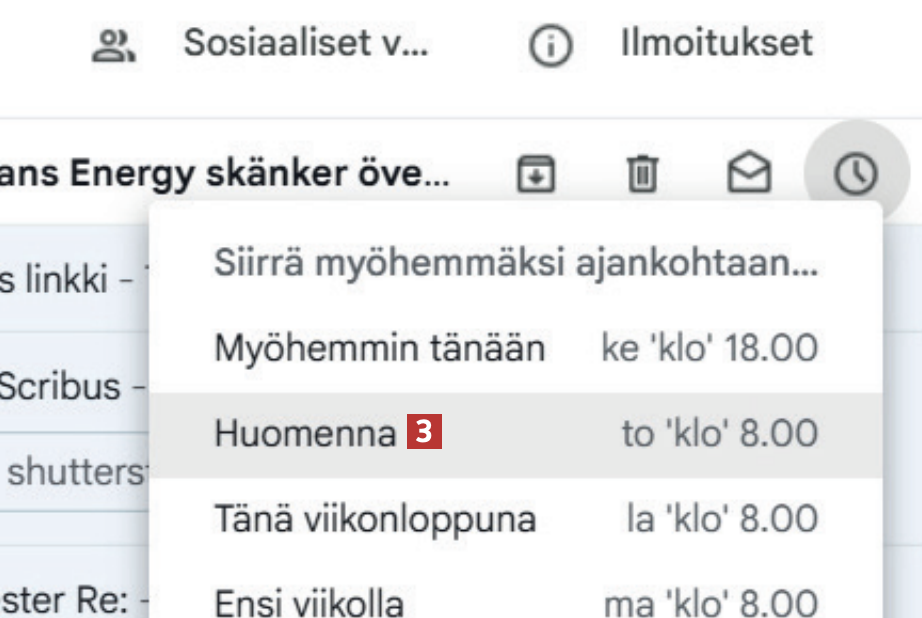Click the snooze clock icon
Screen dimensions: 922x618
856,176
